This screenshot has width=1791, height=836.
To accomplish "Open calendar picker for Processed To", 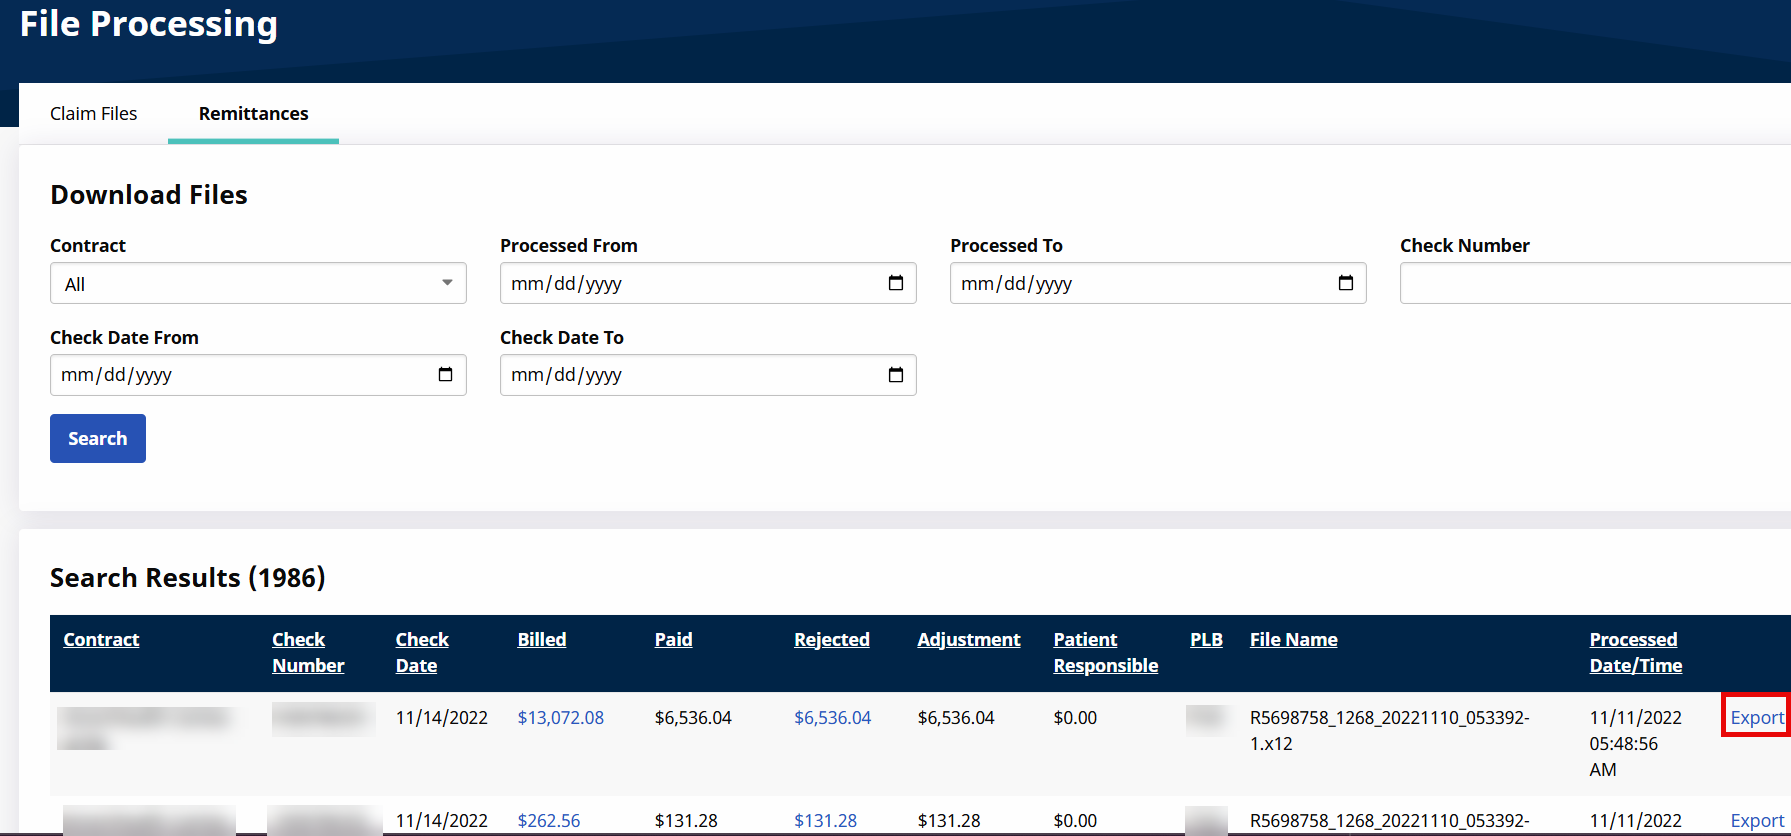I will coord(1345,283).
